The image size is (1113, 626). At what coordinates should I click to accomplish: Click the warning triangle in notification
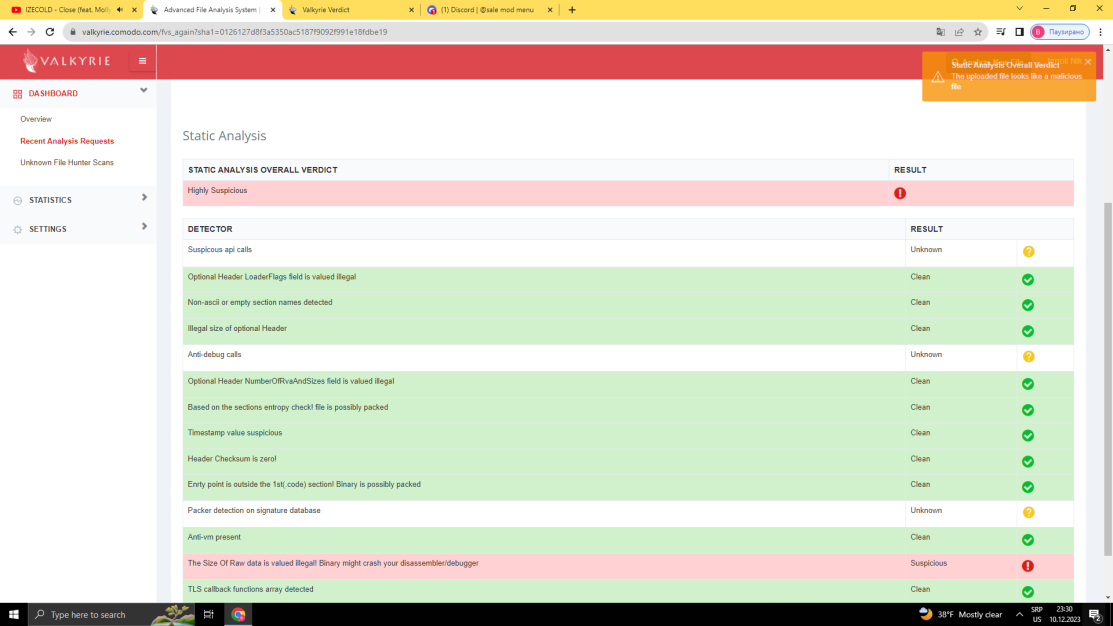938,77
